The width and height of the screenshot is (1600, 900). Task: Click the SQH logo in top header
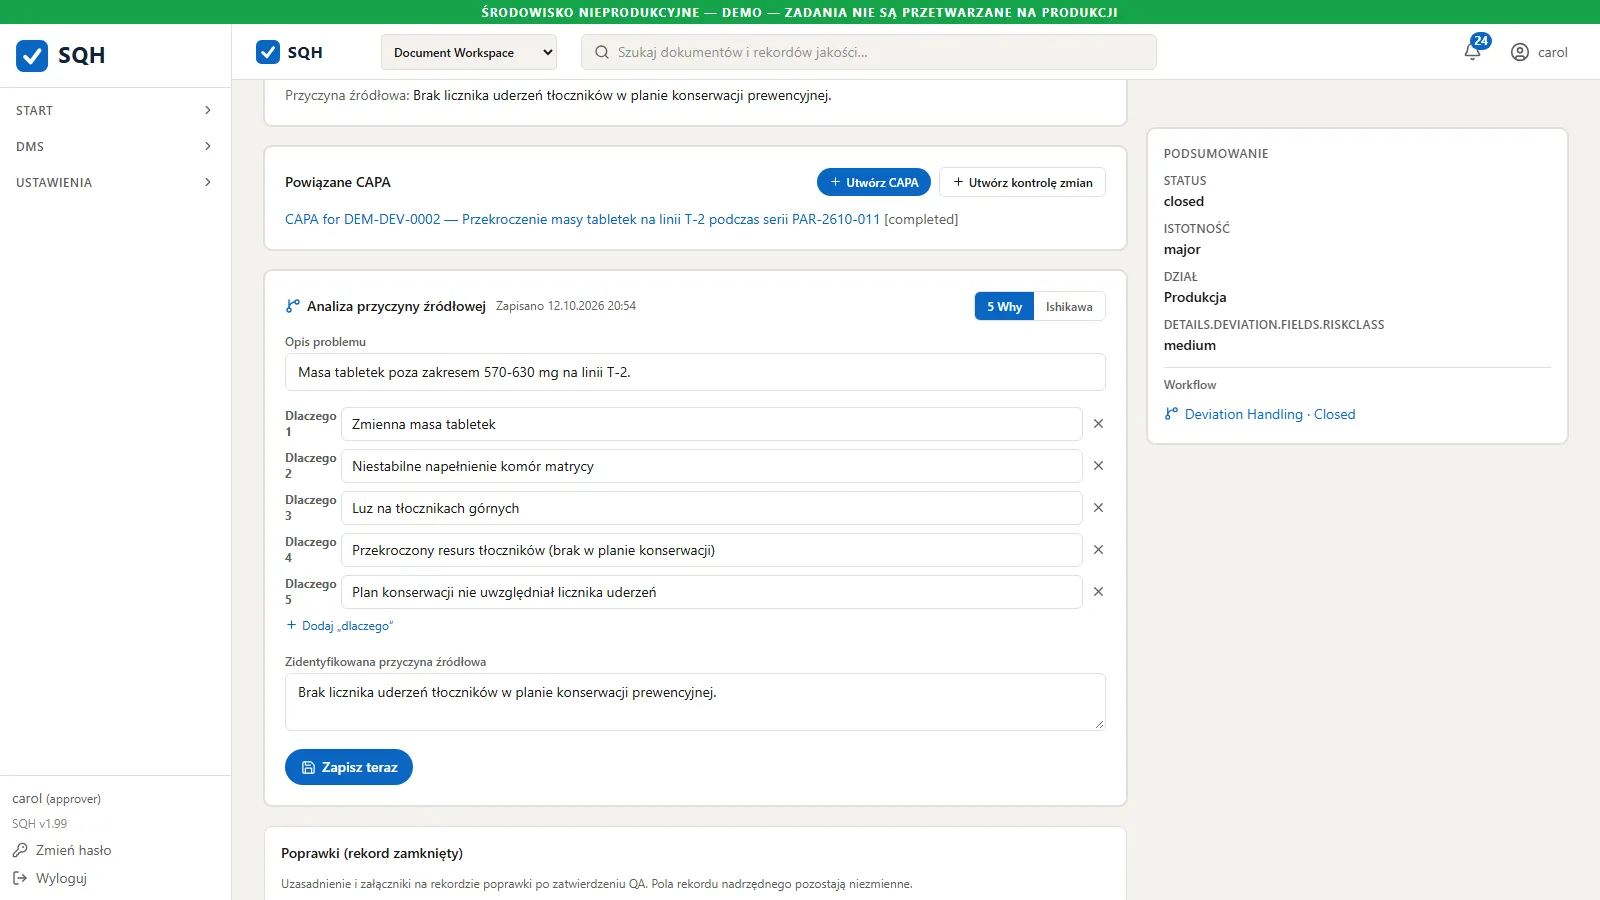[x=268, y=52]
